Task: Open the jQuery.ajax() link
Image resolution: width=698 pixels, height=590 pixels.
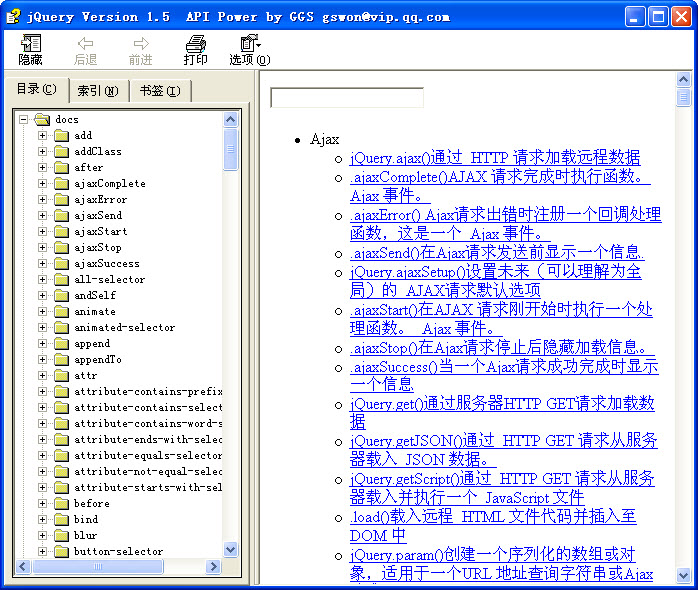Action: coord(495,158)
